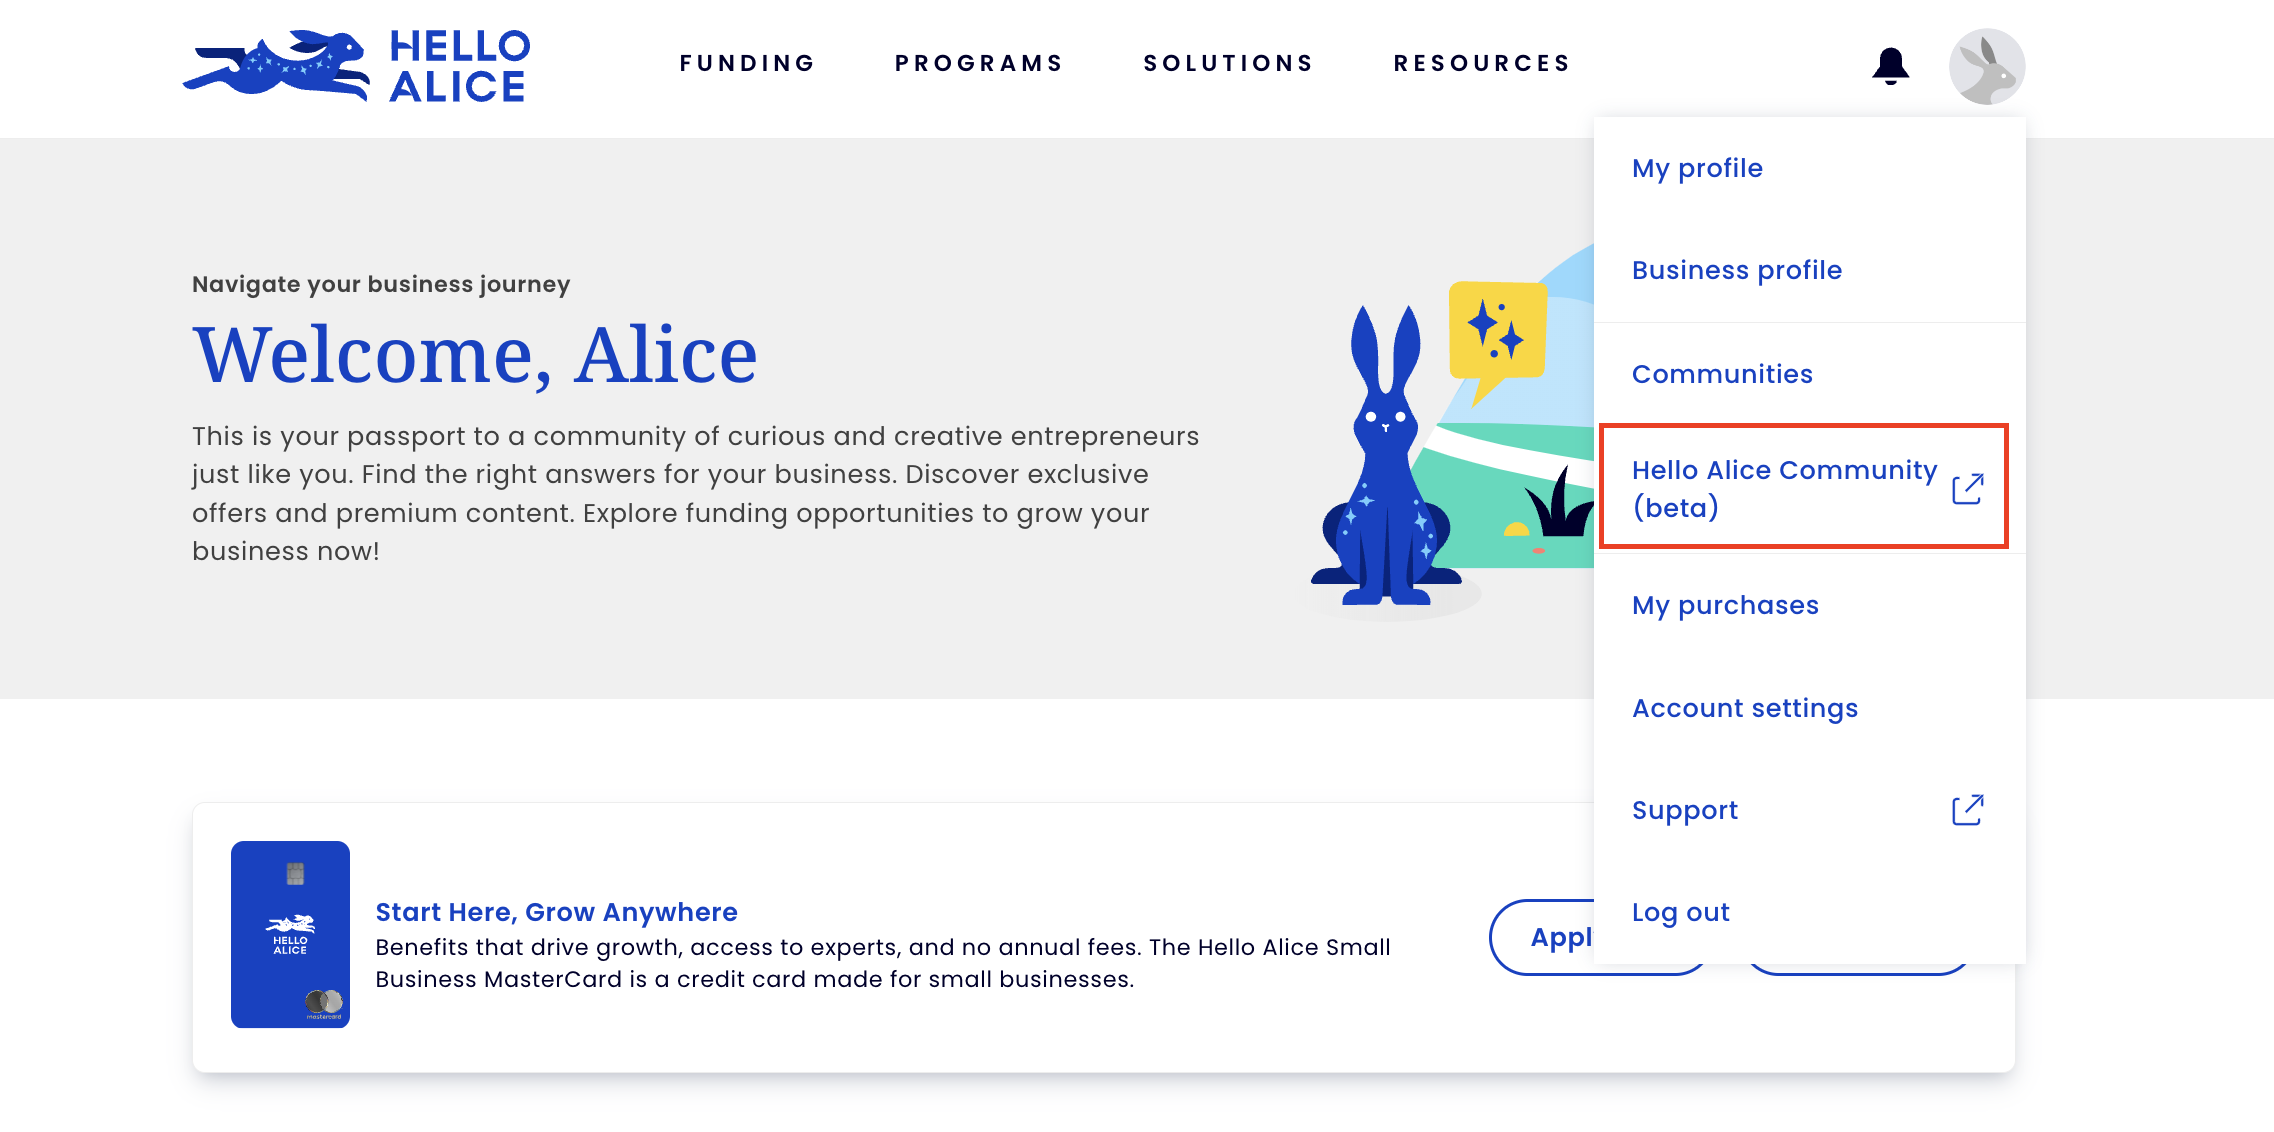Click external link icon beside Hello Alice Community

tap(1967, 488)
